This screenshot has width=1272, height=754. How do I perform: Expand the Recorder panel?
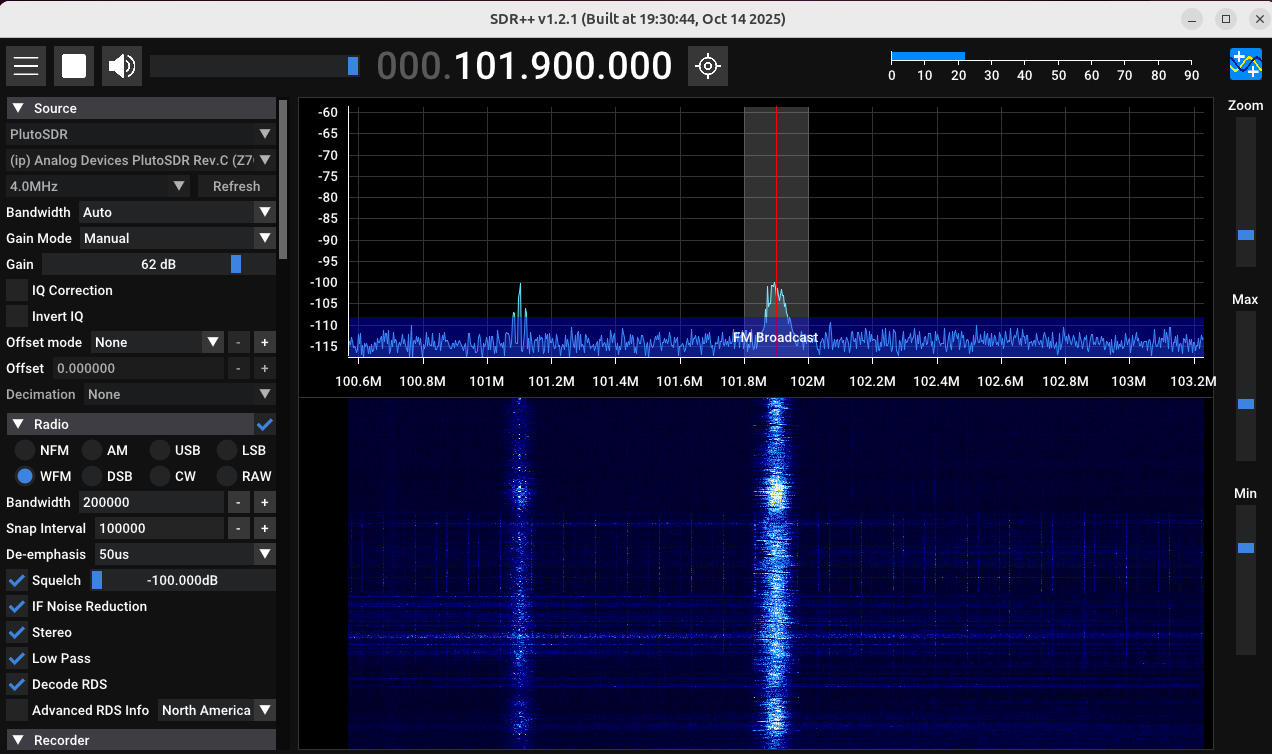(x=17, y=740)
